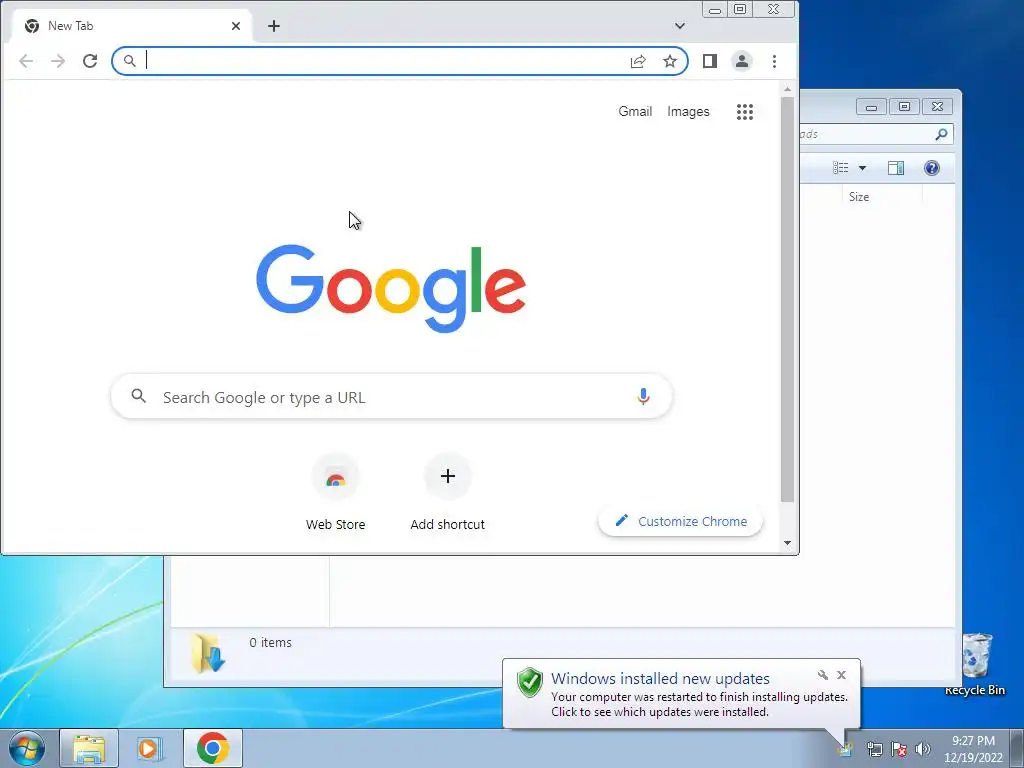Click the Size column header in Explorer

[882, 197]
